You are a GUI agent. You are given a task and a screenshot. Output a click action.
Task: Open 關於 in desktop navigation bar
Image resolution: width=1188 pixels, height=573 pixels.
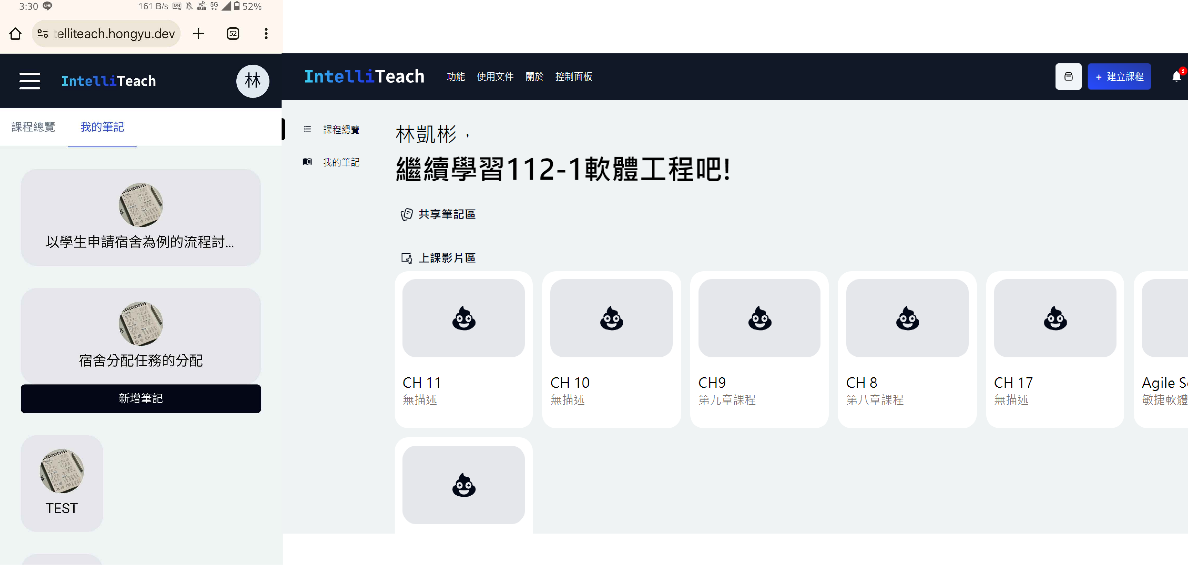click(535, 77)
